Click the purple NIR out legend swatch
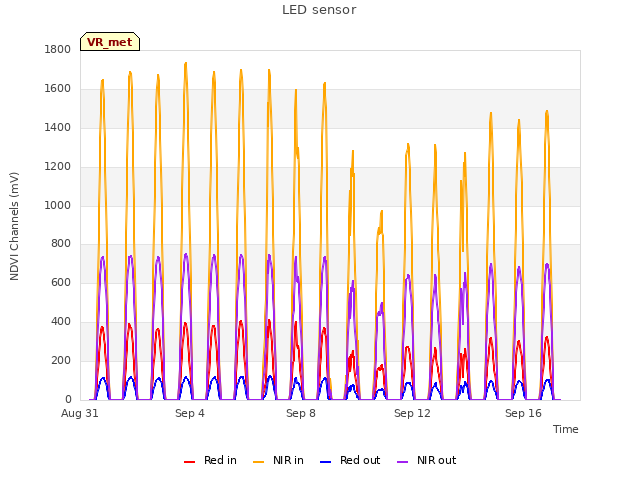 [402, 462]
